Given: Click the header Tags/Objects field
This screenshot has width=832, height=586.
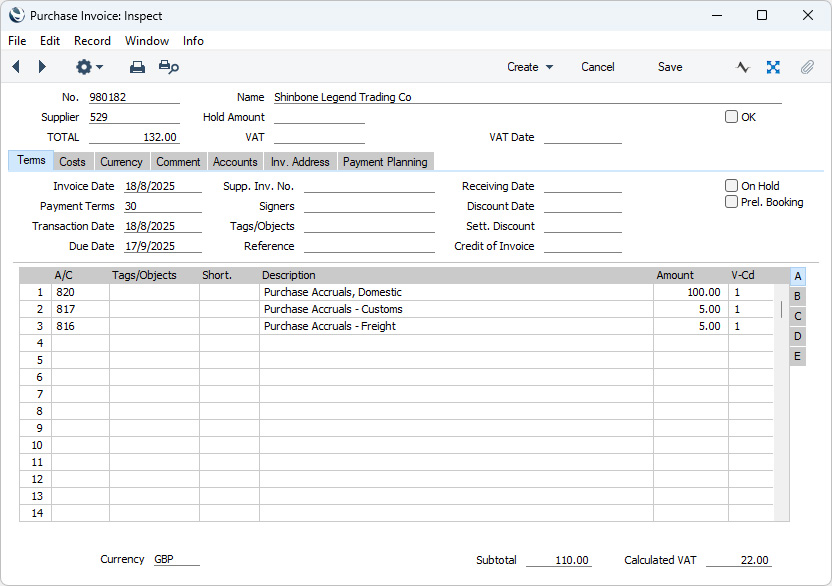Looking at the screenshot, I should point(369,226).
